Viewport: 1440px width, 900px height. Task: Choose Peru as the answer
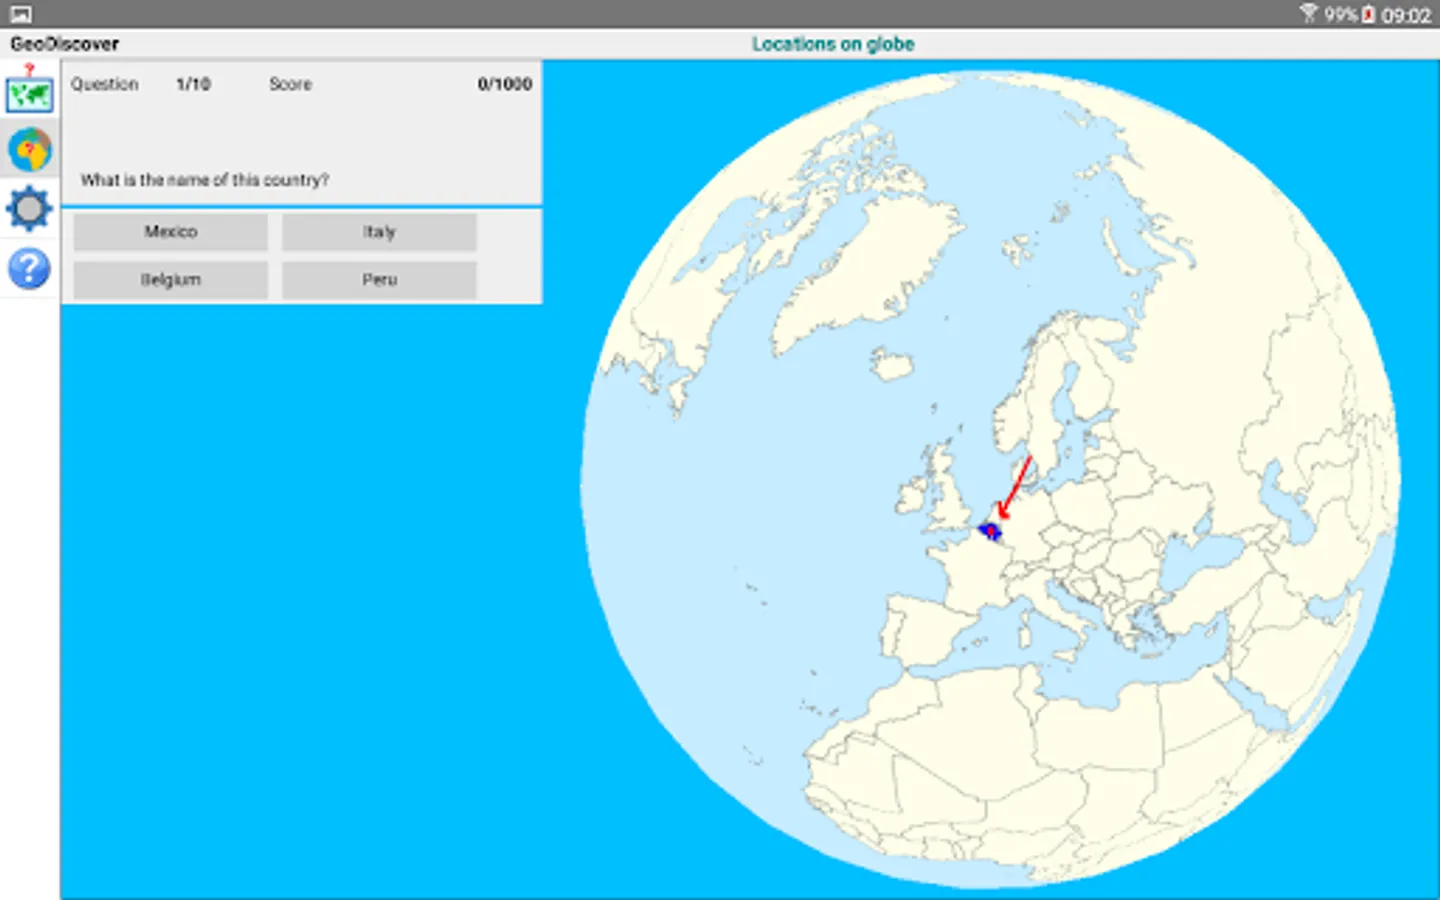(379, 280)
